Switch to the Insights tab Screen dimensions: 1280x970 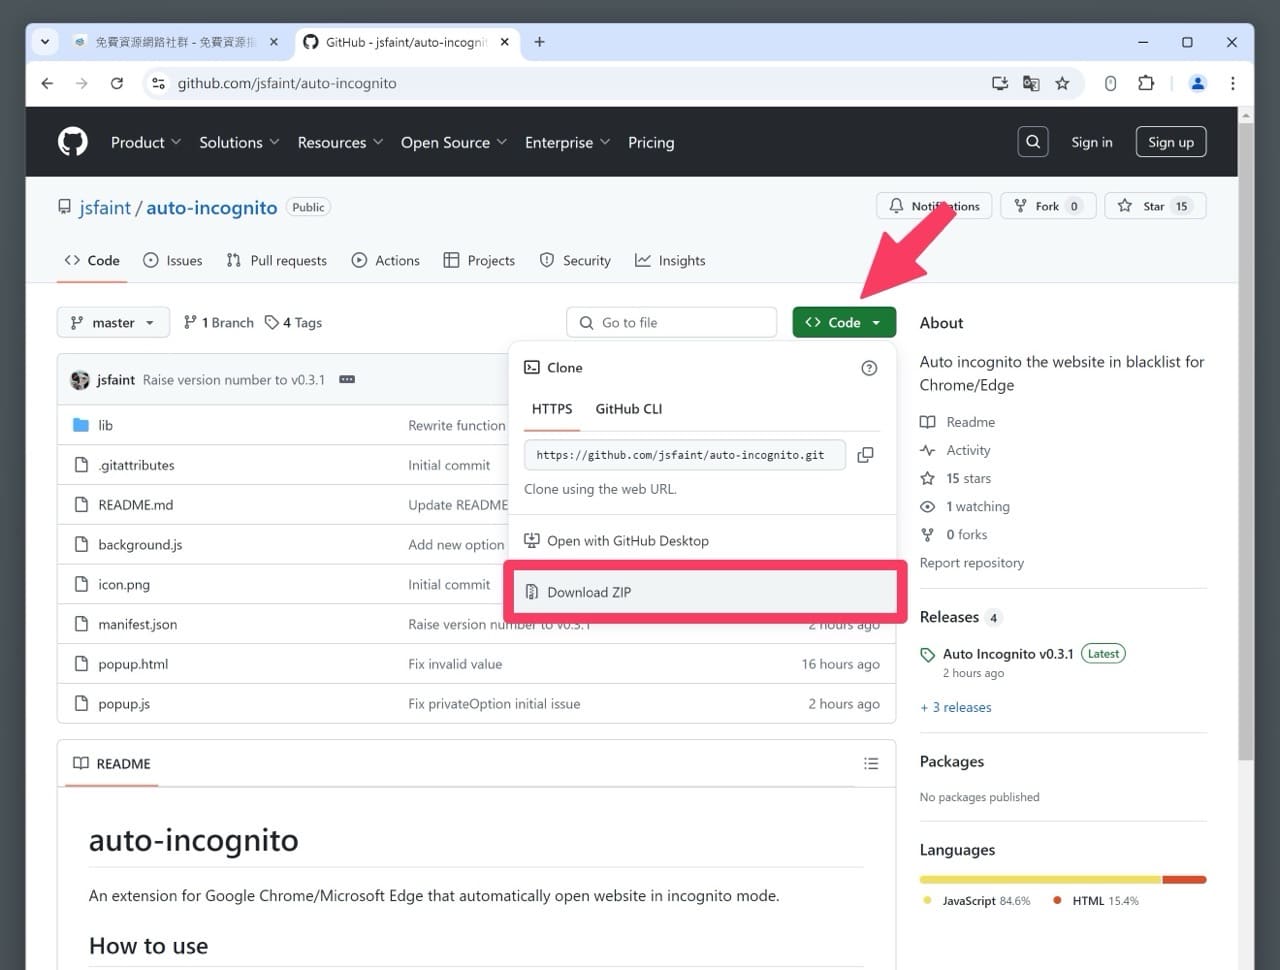click(x=670, y=260)
